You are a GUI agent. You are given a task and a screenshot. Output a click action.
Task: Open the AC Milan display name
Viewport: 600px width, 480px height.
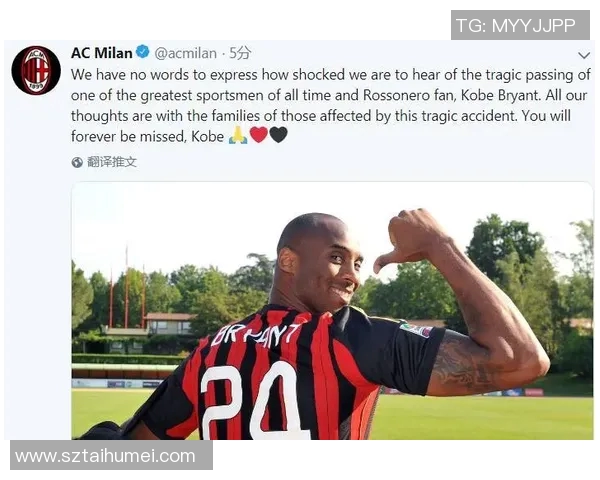(x=101, y=53)
